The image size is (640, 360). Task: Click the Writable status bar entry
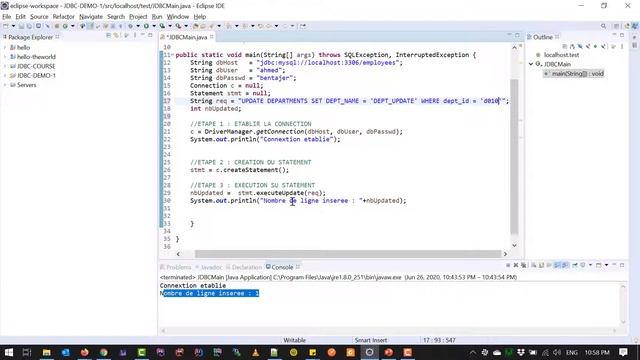(294, 340)
